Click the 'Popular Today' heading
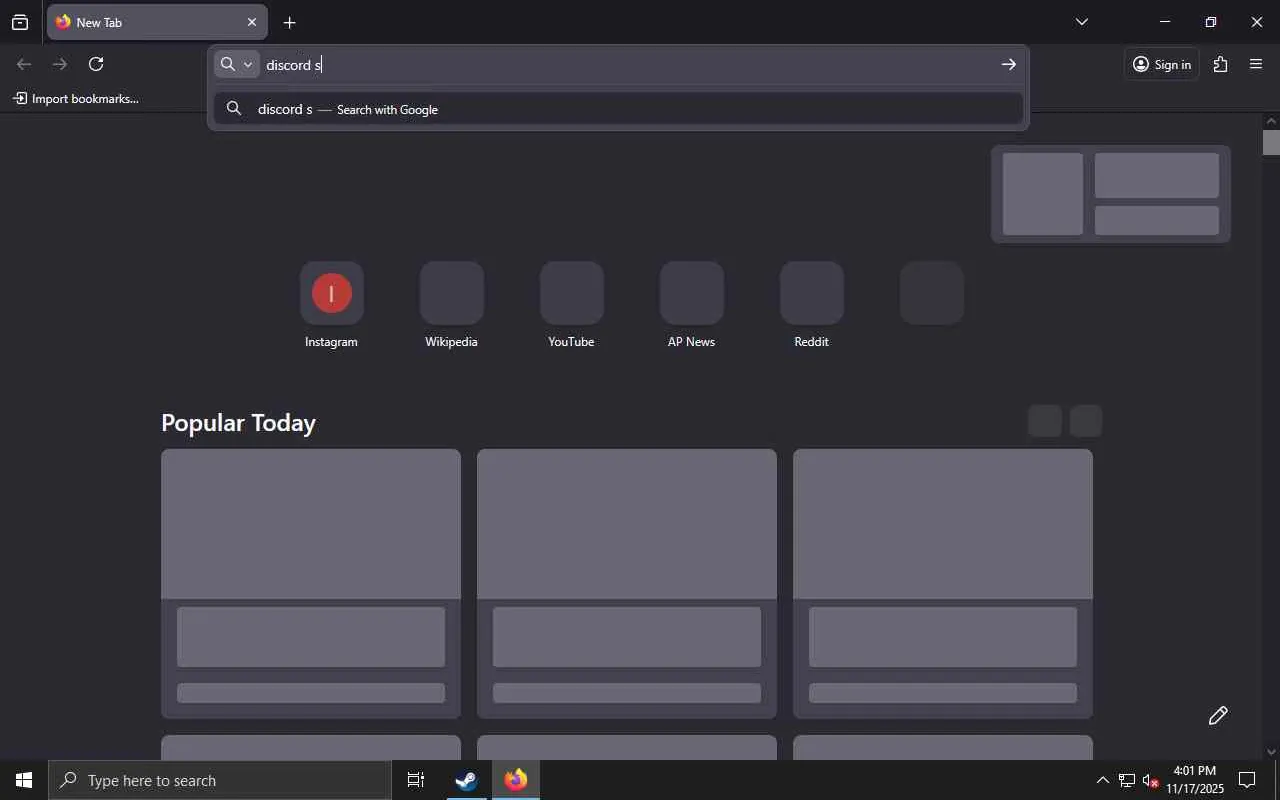 (x=238, y=423)
